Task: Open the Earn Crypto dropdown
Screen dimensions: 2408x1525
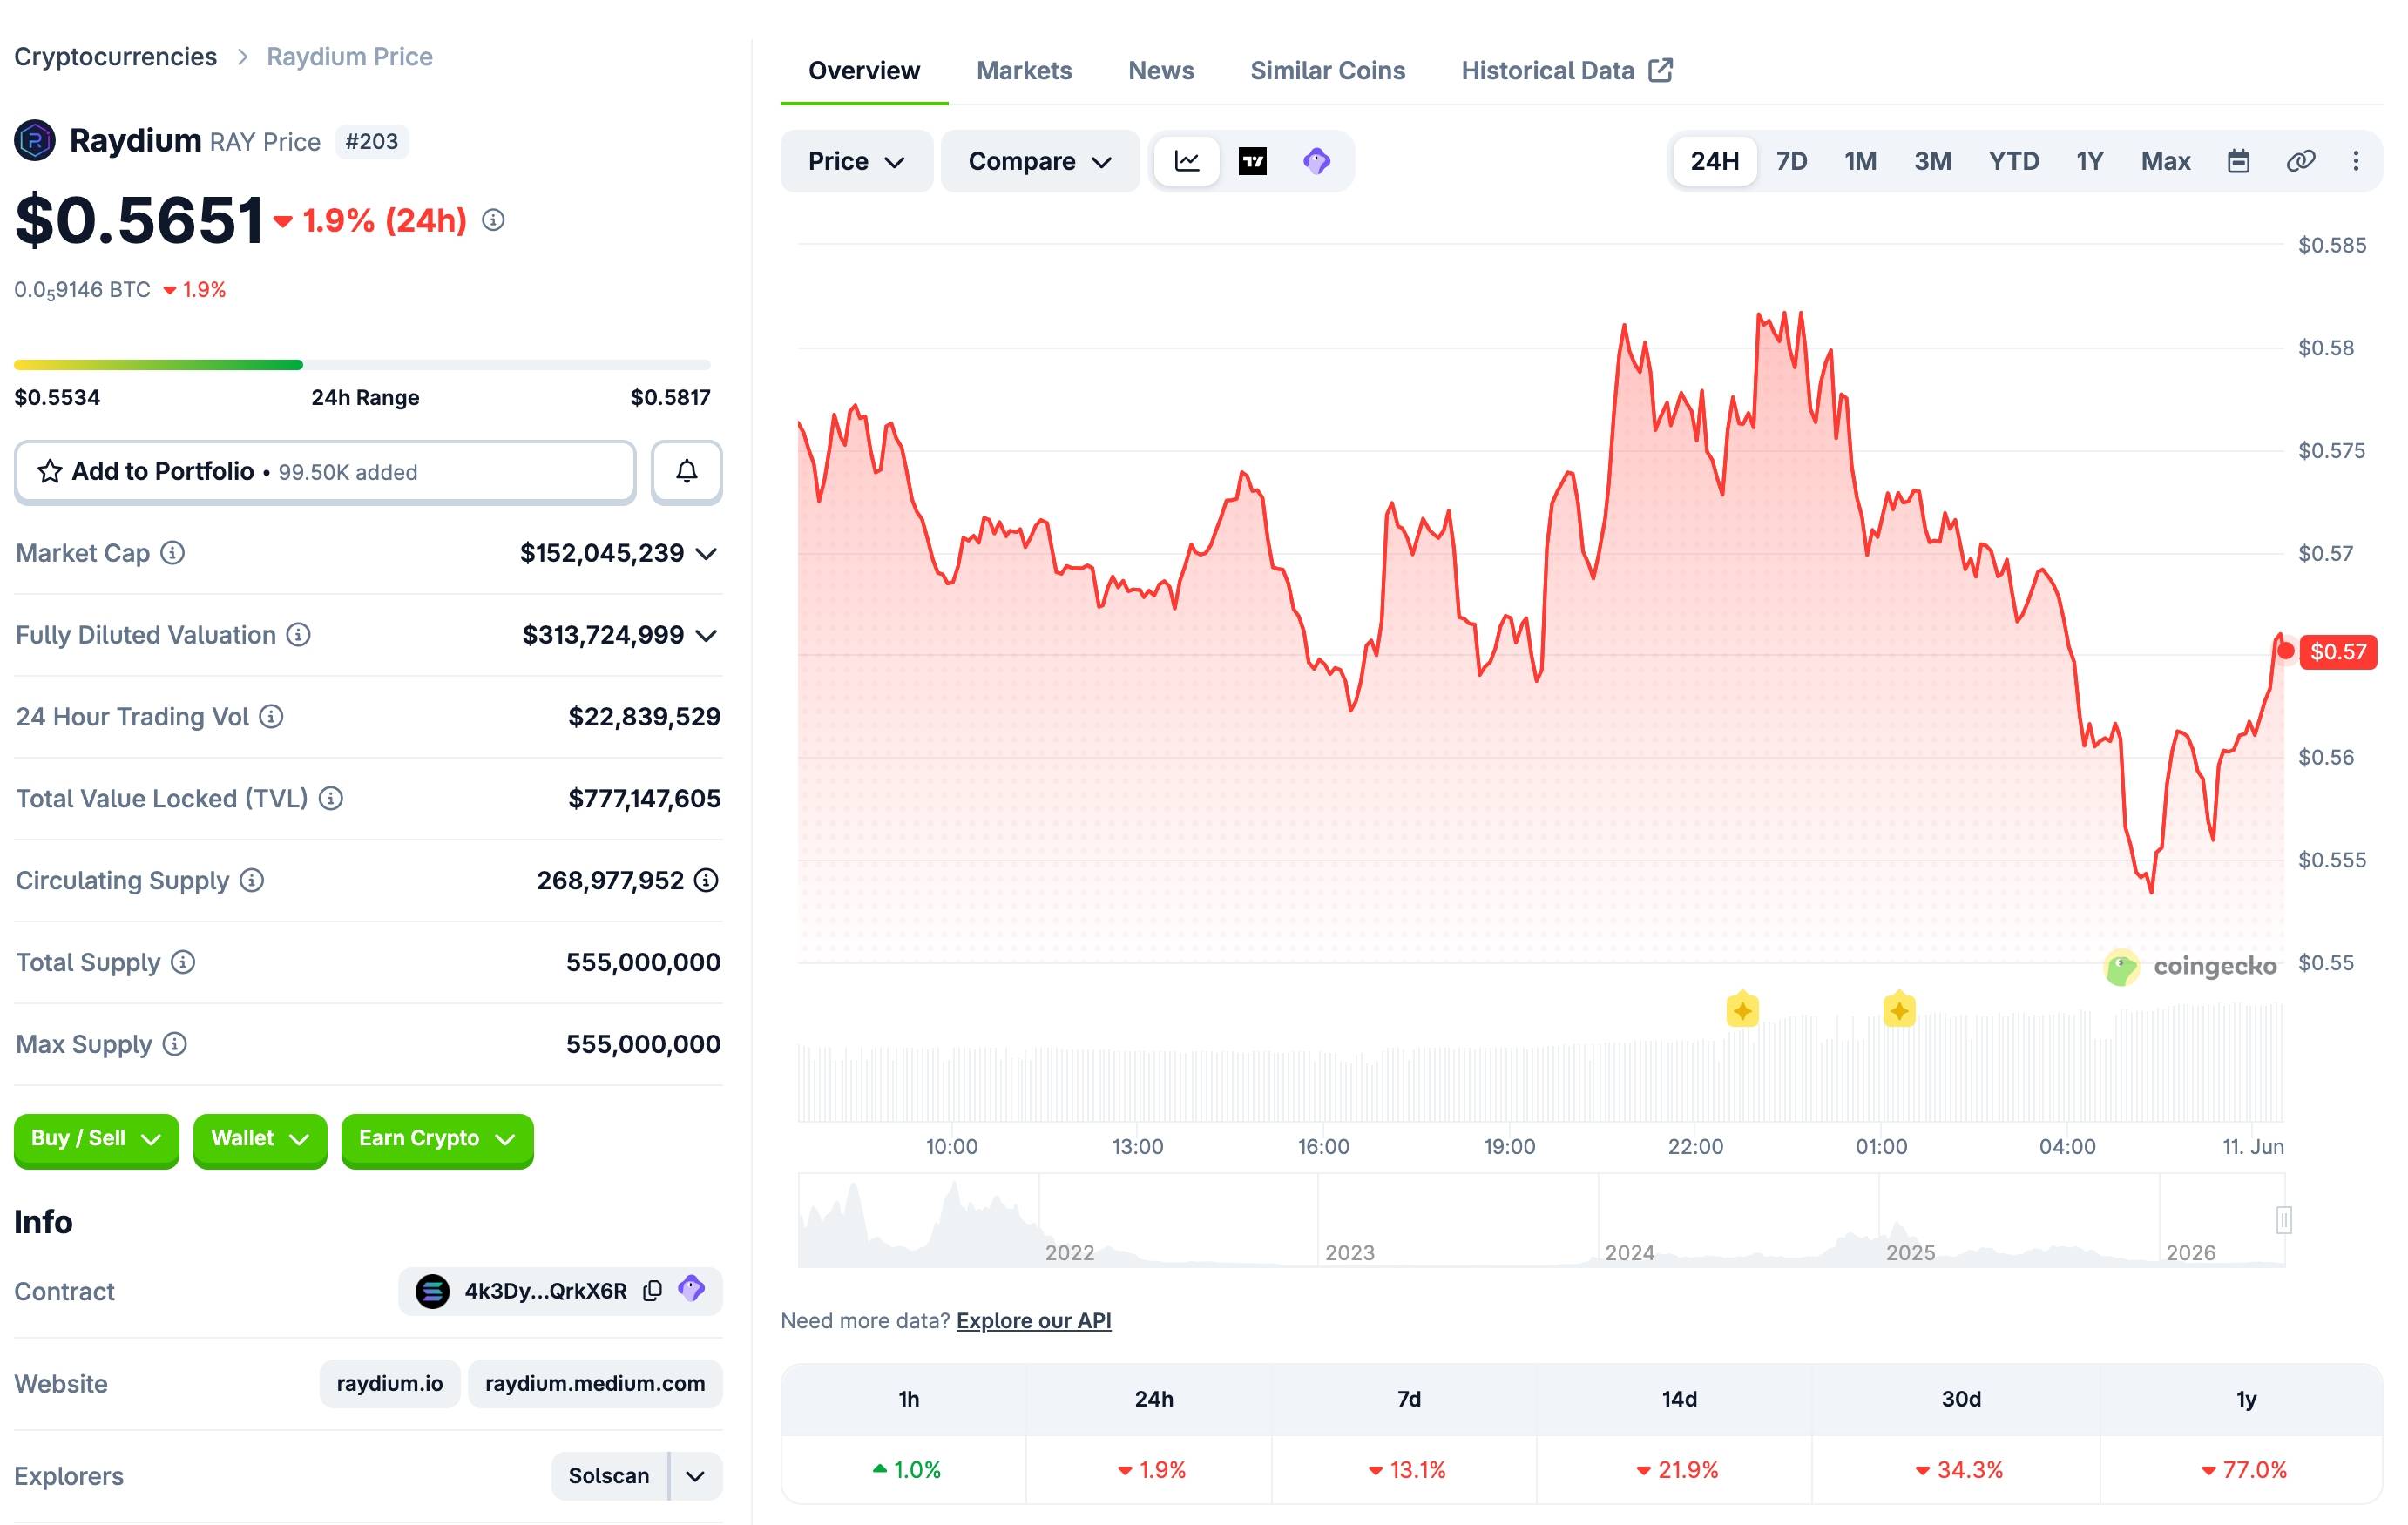Action: pos(437,1139)
